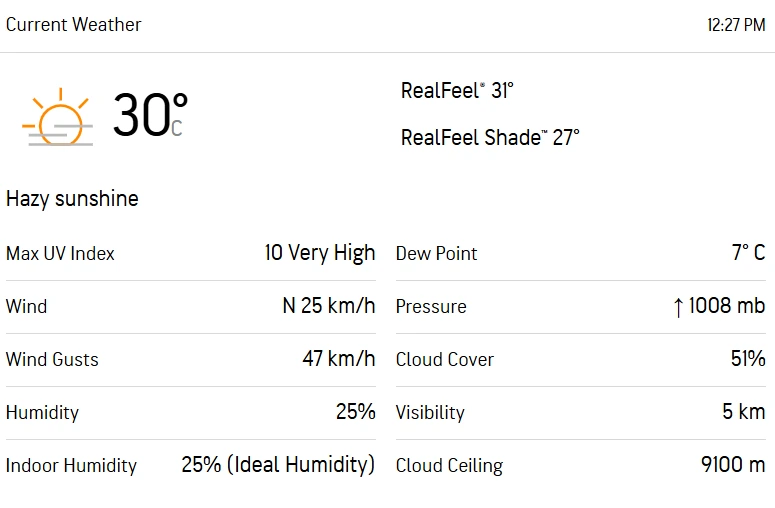
Task: Click the 12:27 PM timestamp
Action: coord(736,25)
